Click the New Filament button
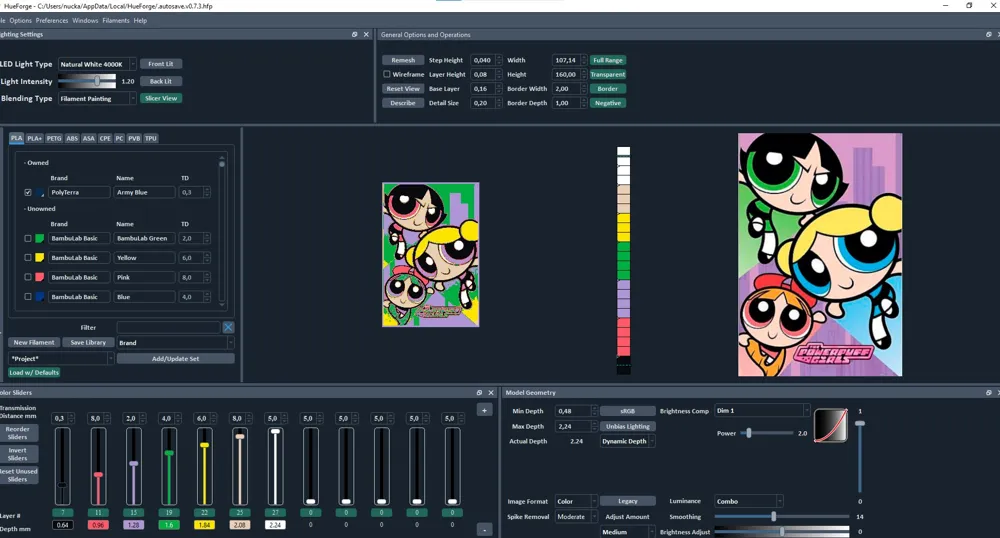This screenshot has width=1000, height=538. coord(34,342)
